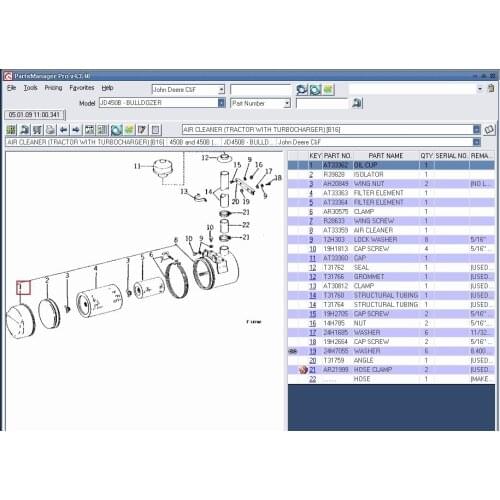Click key link 8 for AIR CLEANER
The width and height of the screenshot is (500, 500).
(x=311, y=231)
